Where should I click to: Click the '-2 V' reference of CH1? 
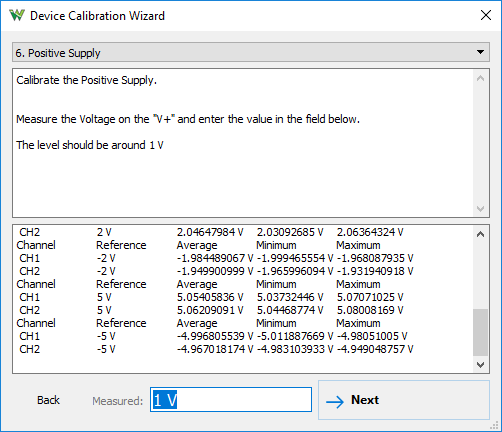click(106, 258)
